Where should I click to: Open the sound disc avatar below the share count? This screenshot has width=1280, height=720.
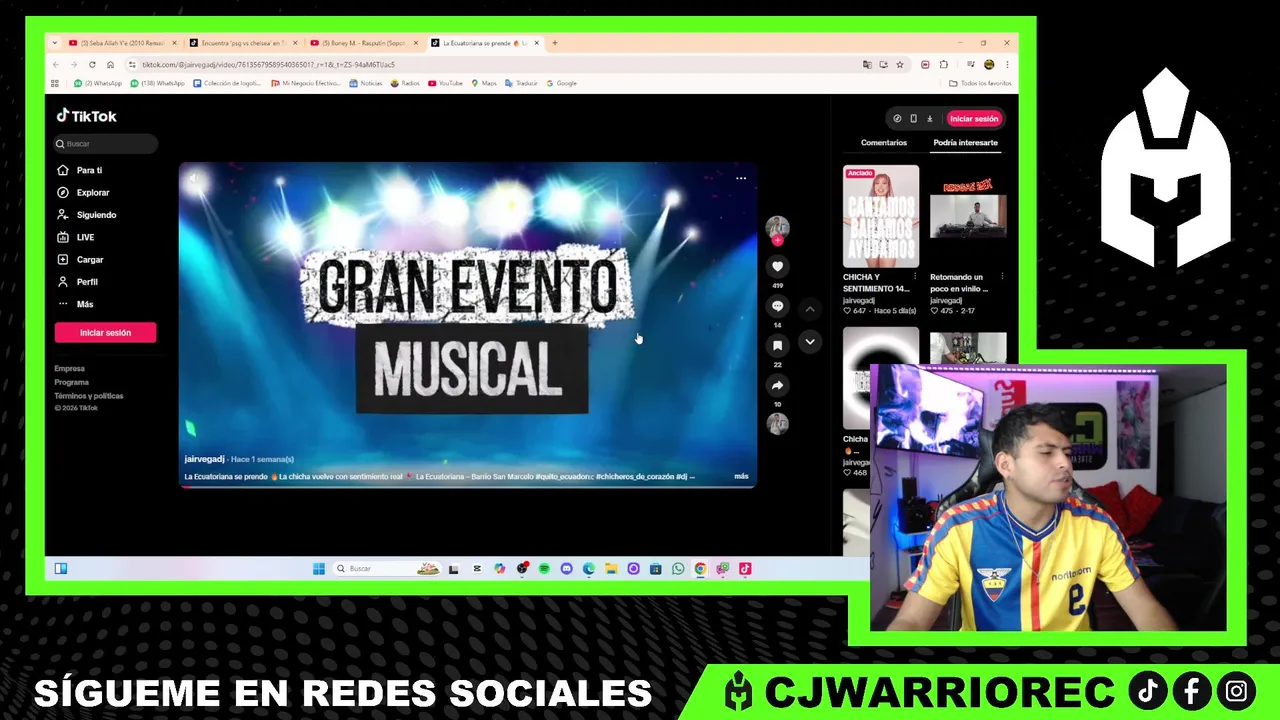pos(777,424)
